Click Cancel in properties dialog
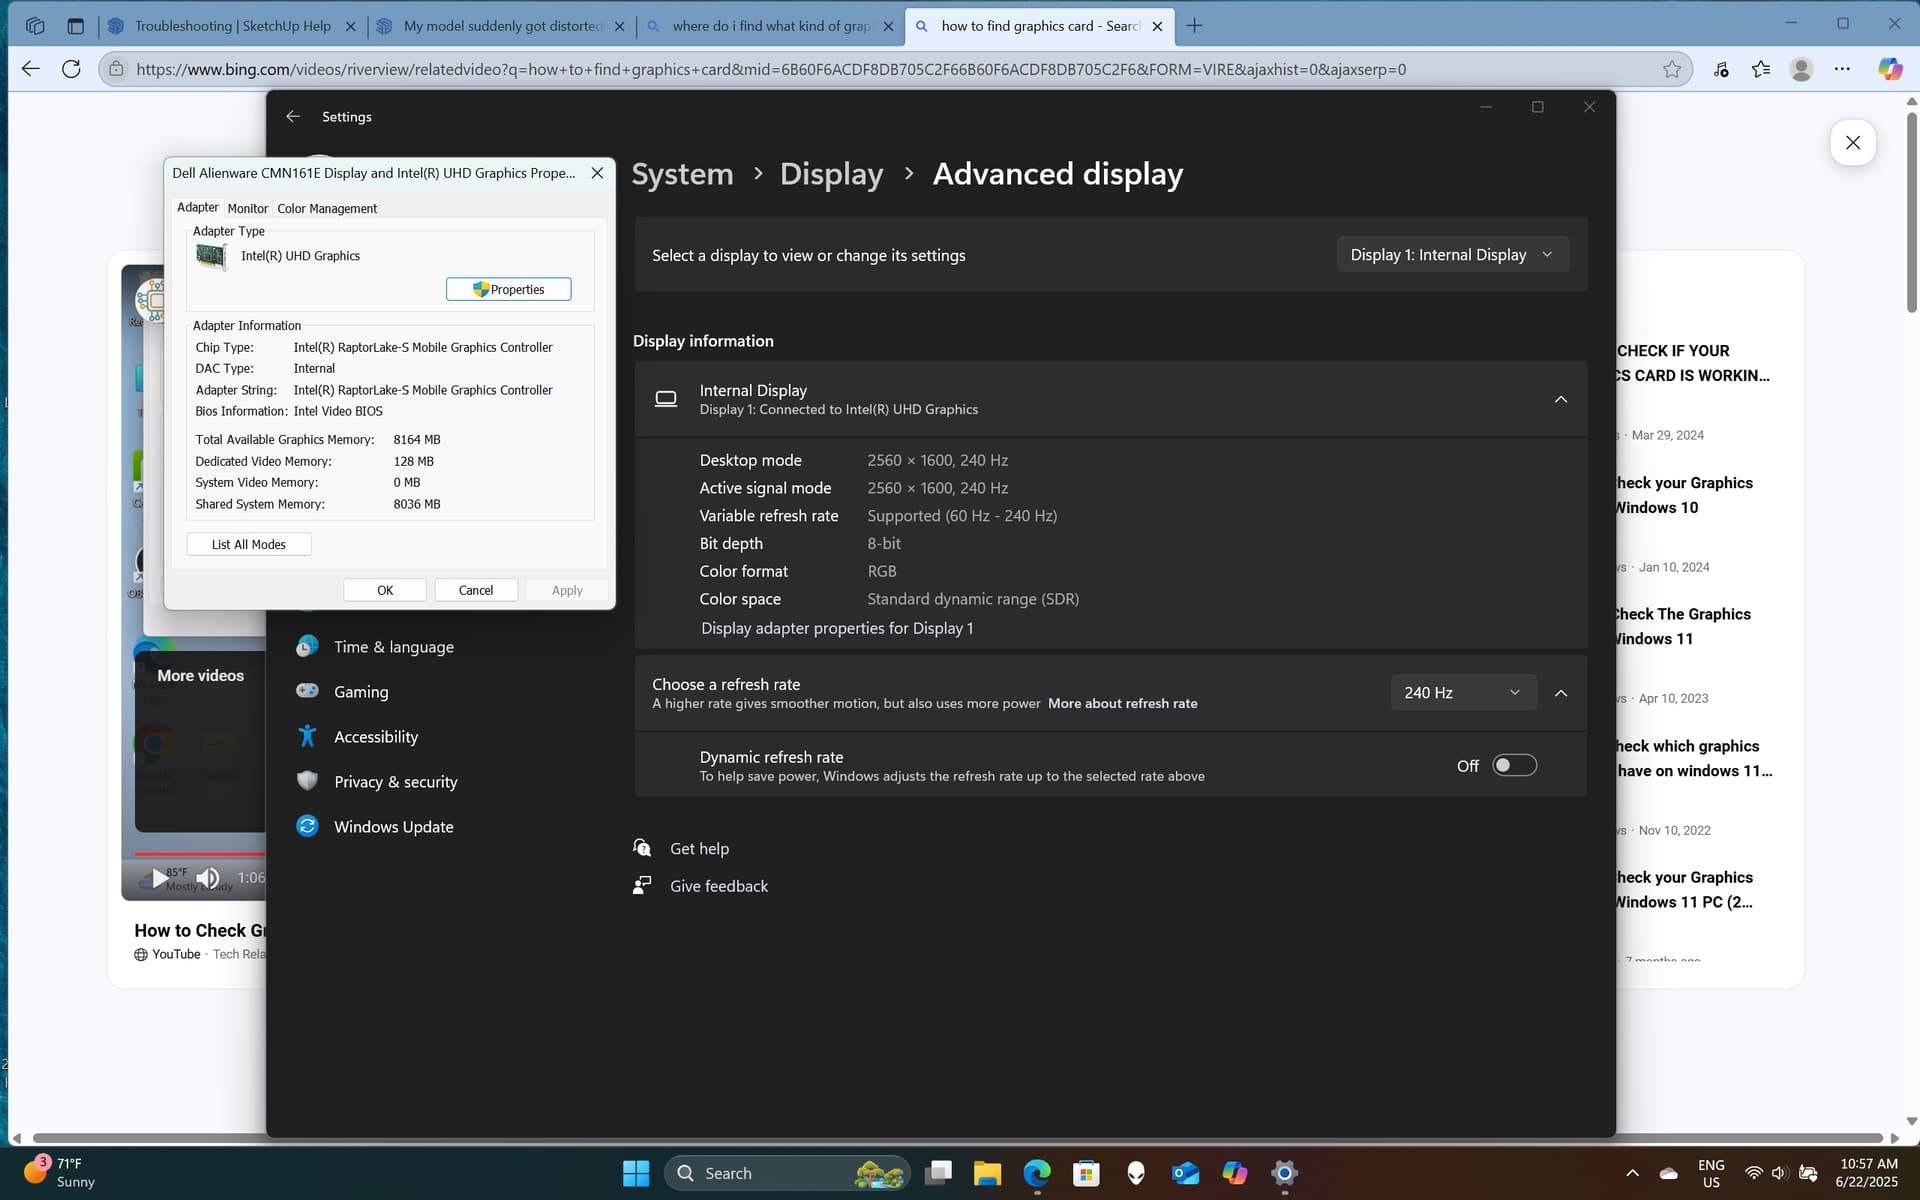This screenshot has height=1200, width=1920. pos(476,590)
